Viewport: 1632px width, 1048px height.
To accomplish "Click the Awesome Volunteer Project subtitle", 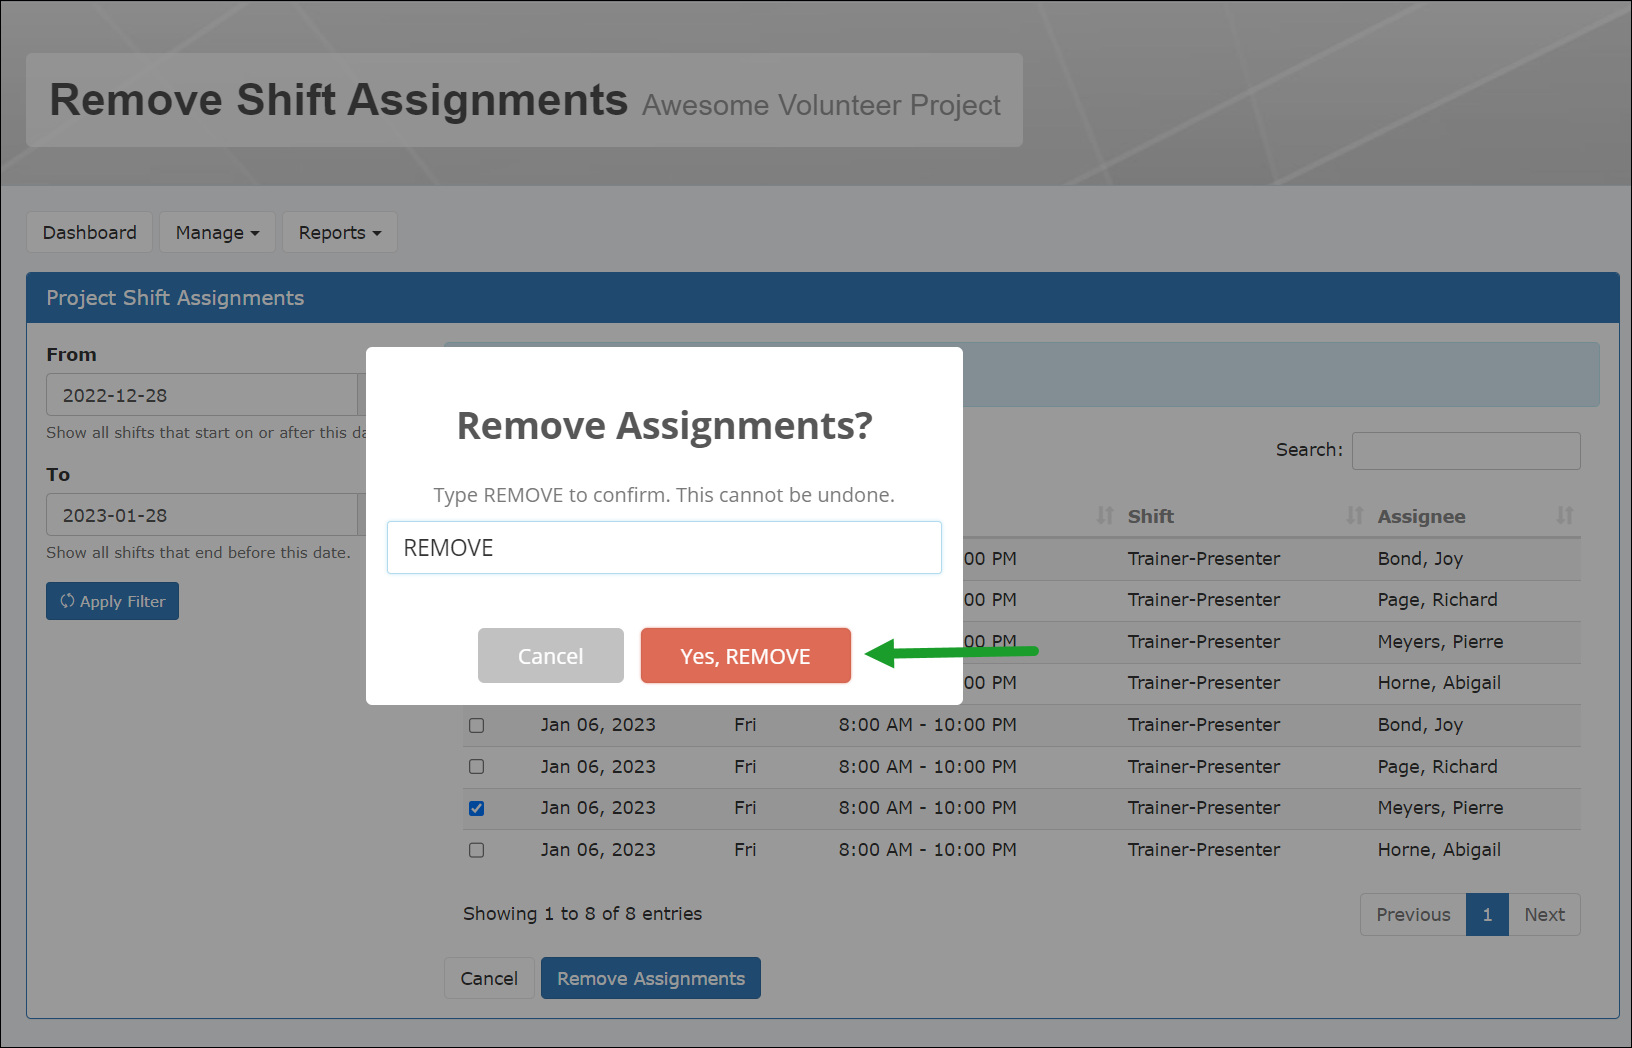I will pyautogui.click(x=821, y=105).
